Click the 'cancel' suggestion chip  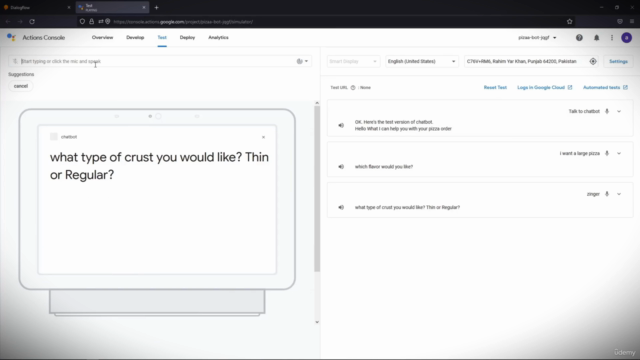21,86
